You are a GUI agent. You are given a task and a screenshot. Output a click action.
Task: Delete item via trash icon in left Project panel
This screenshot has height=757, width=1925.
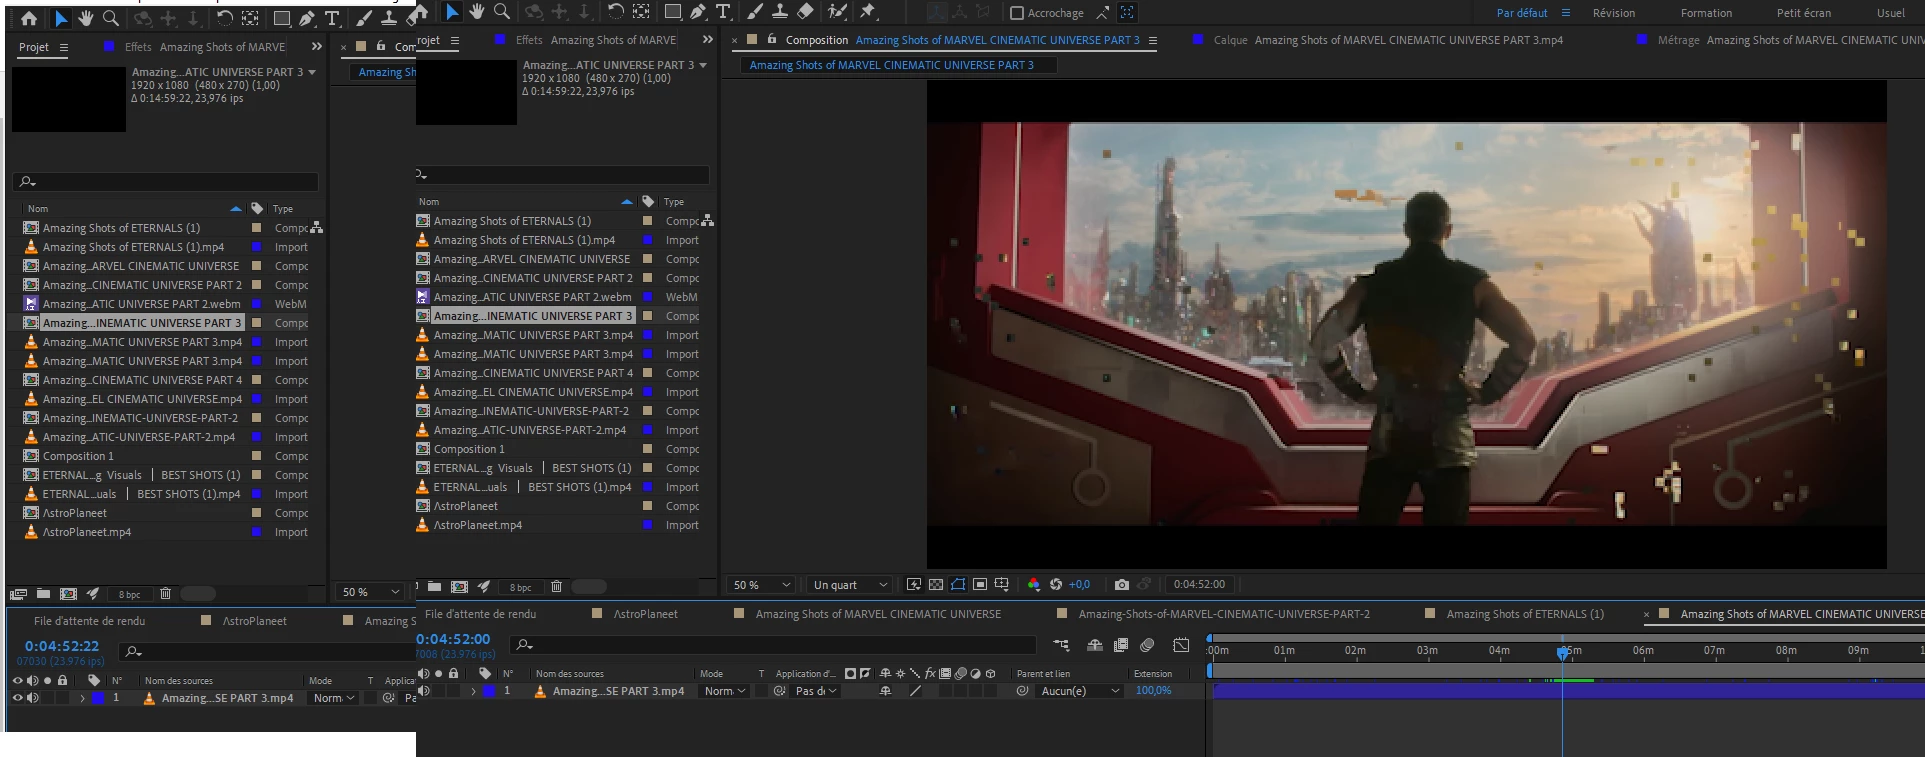pyautogui.click(x=165, y=594)
